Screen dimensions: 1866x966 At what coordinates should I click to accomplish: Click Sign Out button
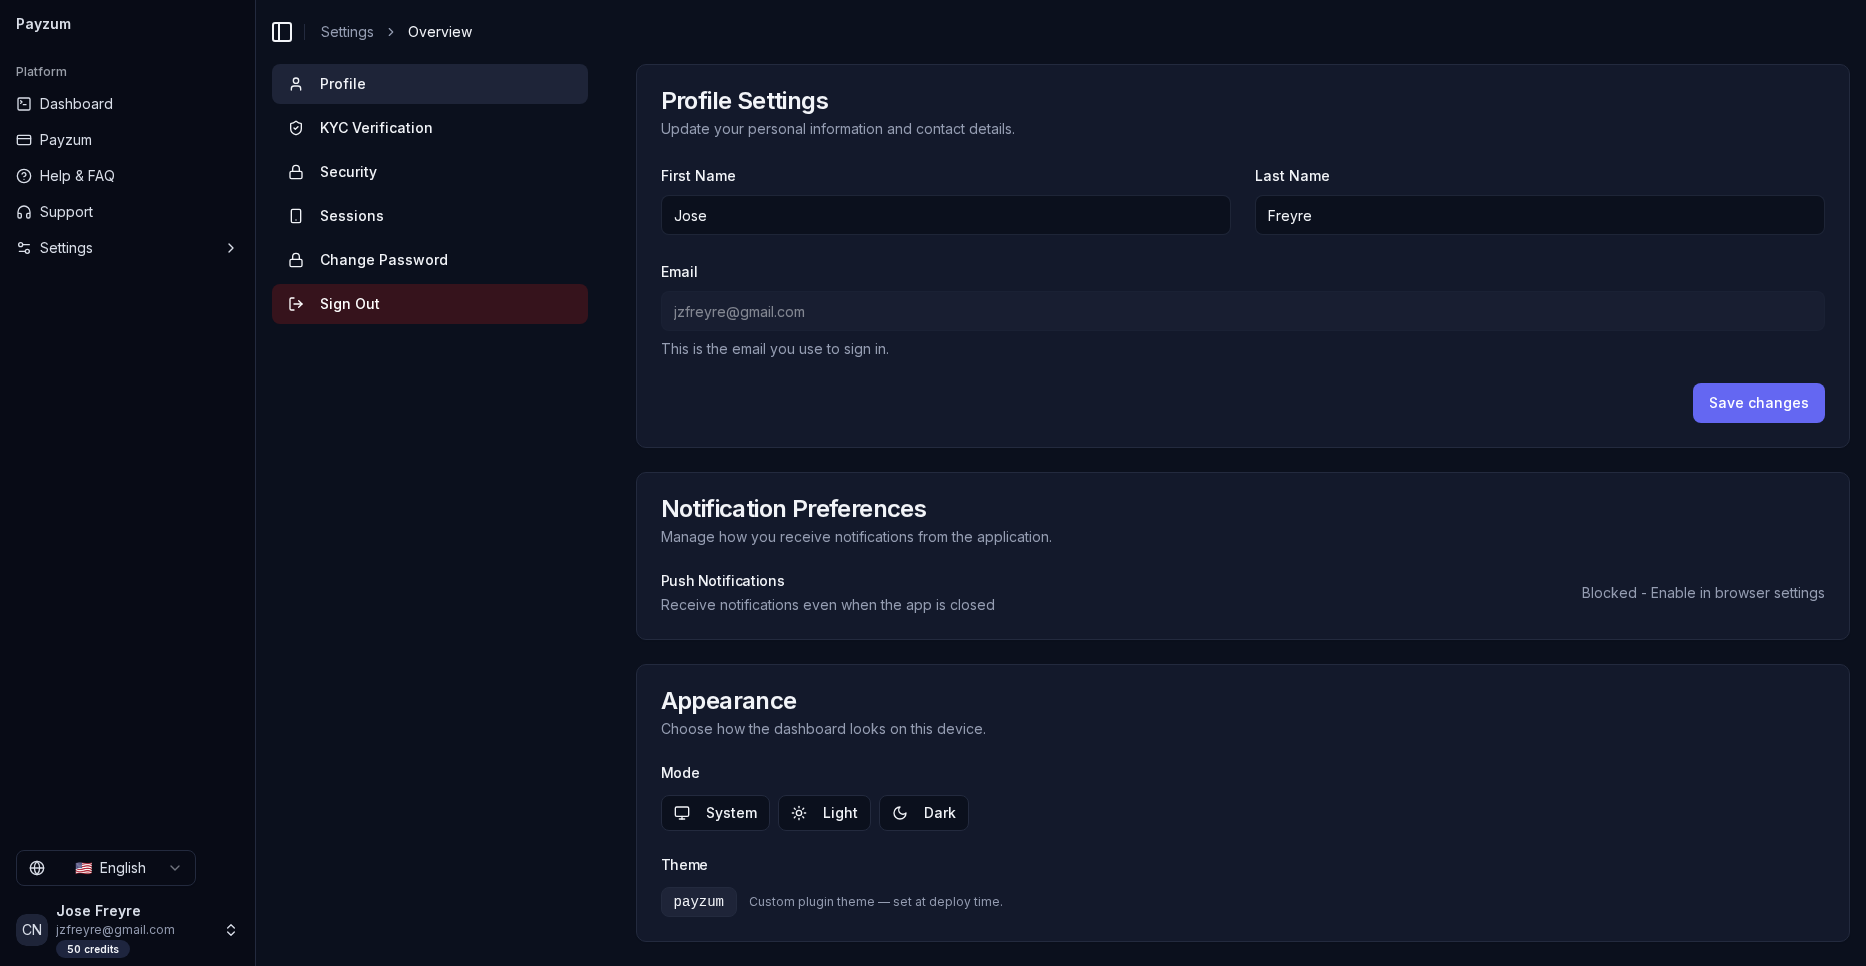[x=430, y=304]
